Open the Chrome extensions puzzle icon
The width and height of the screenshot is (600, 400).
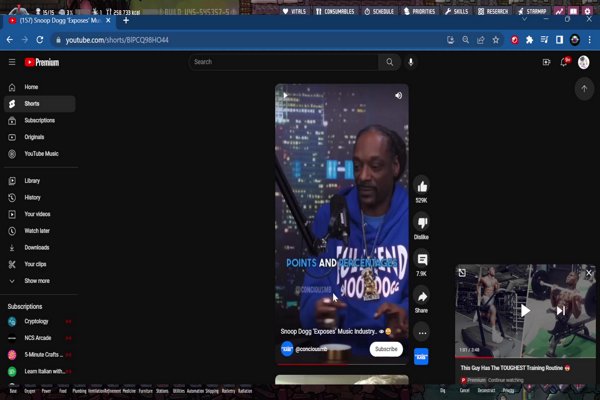[529, 40]
